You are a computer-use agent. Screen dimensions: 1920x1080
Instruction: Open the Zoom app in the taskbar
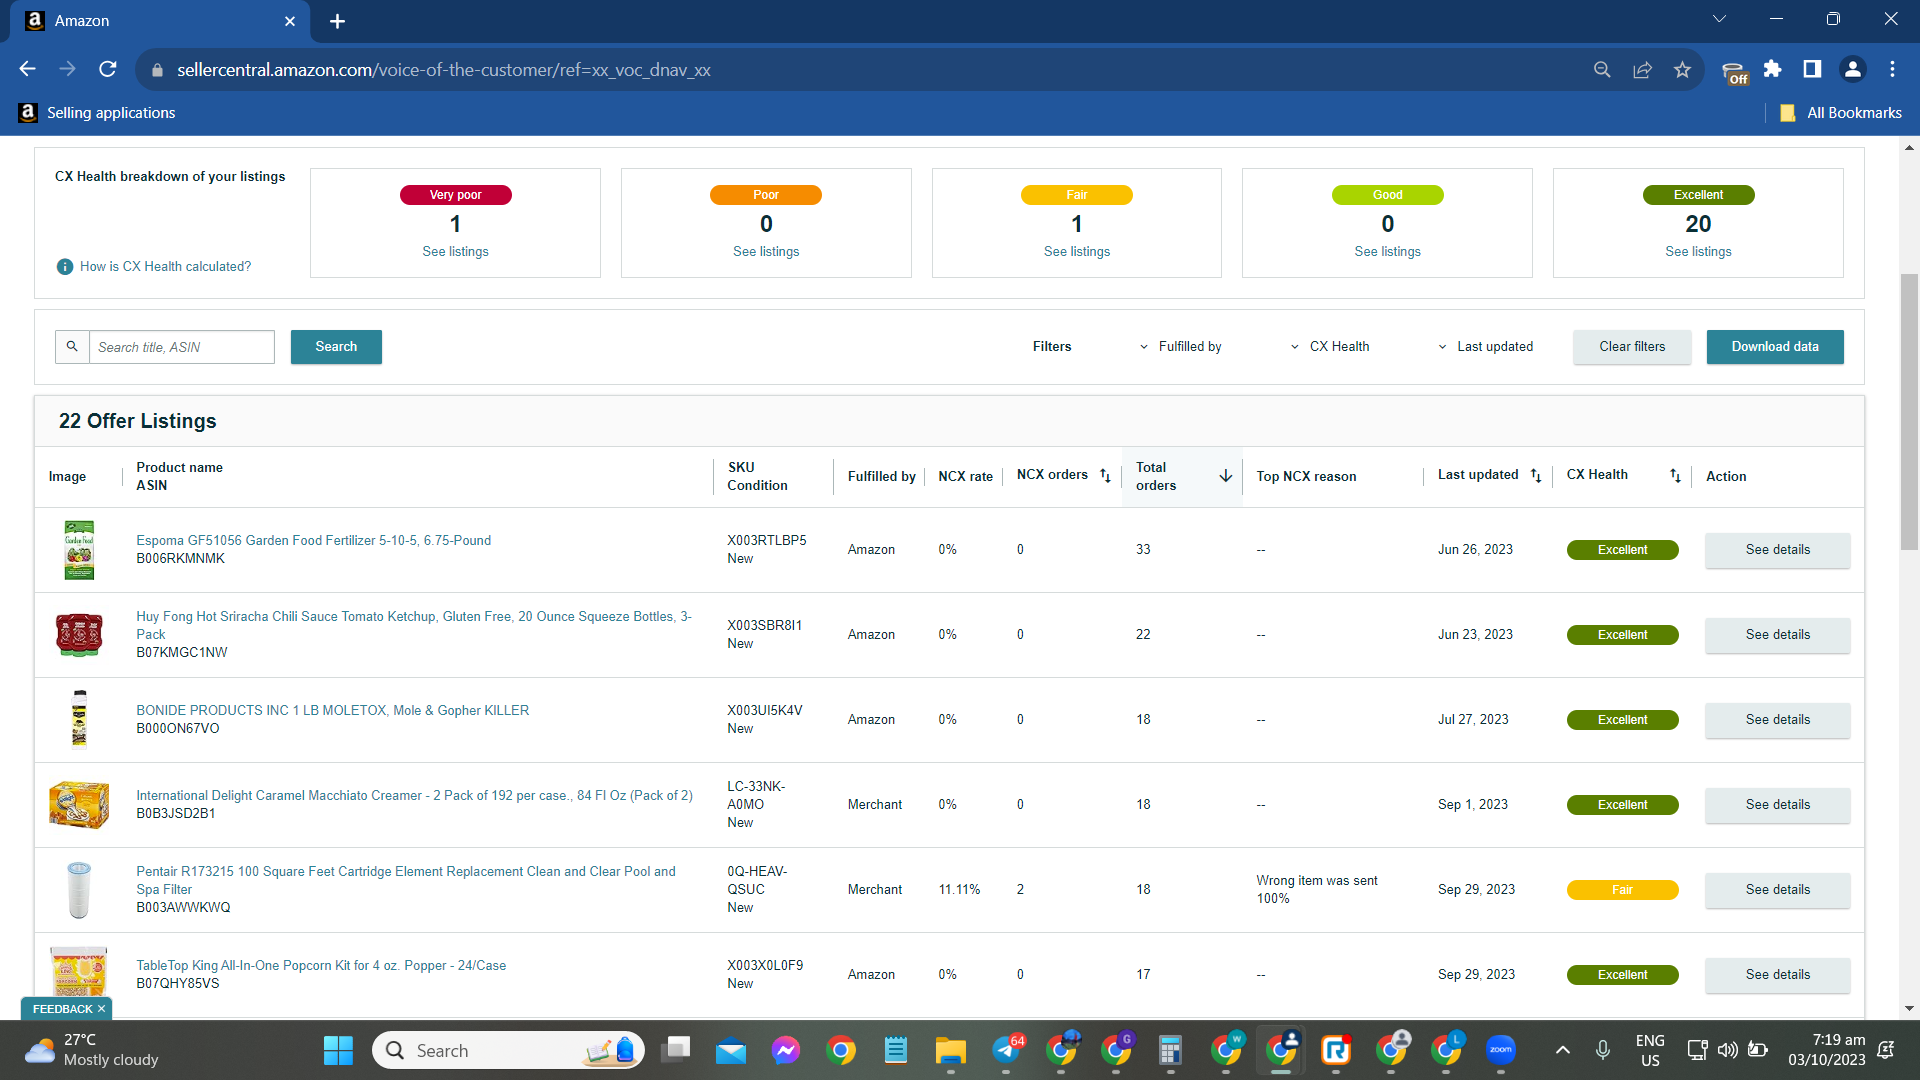click(1500, 1050)
